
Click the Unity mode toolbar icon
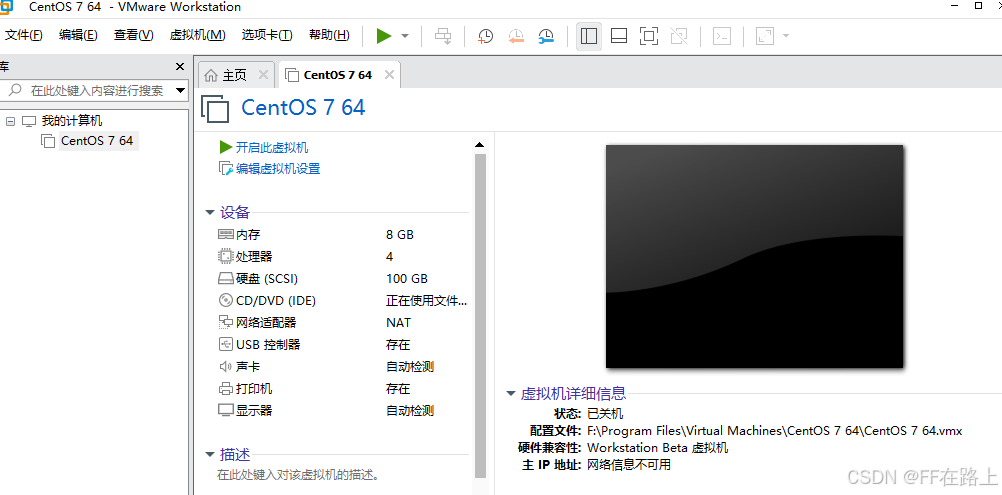[x=679, y=36]
